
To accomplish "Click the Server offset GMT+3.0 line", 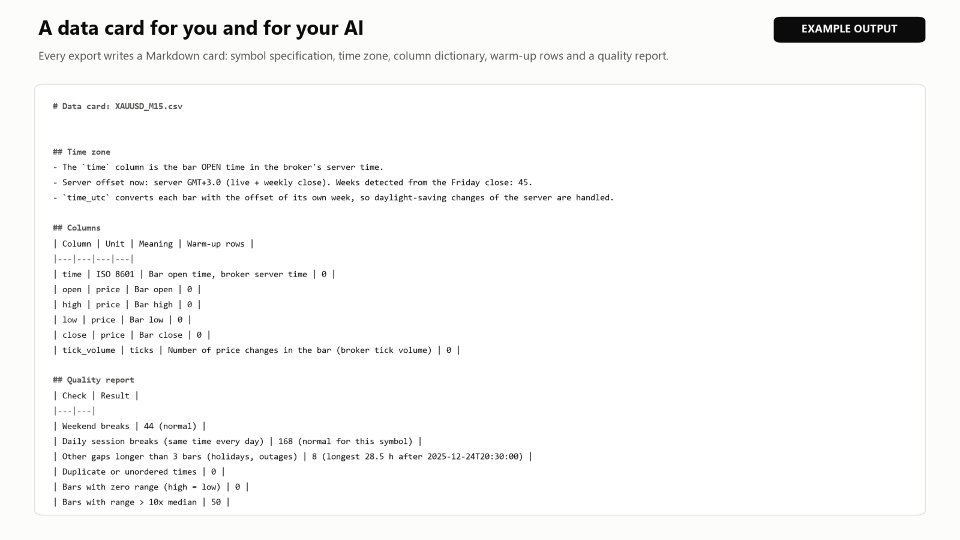I will click(293, 182).
